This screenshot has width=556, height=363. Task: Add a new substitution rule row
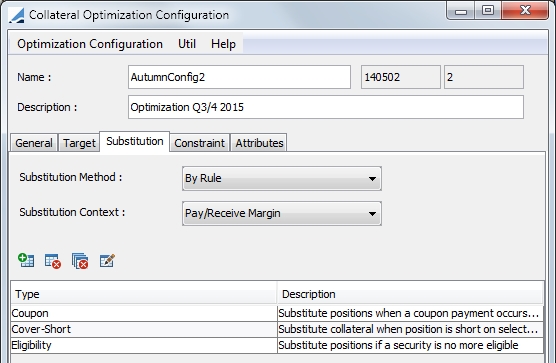(x=26, y=261)
